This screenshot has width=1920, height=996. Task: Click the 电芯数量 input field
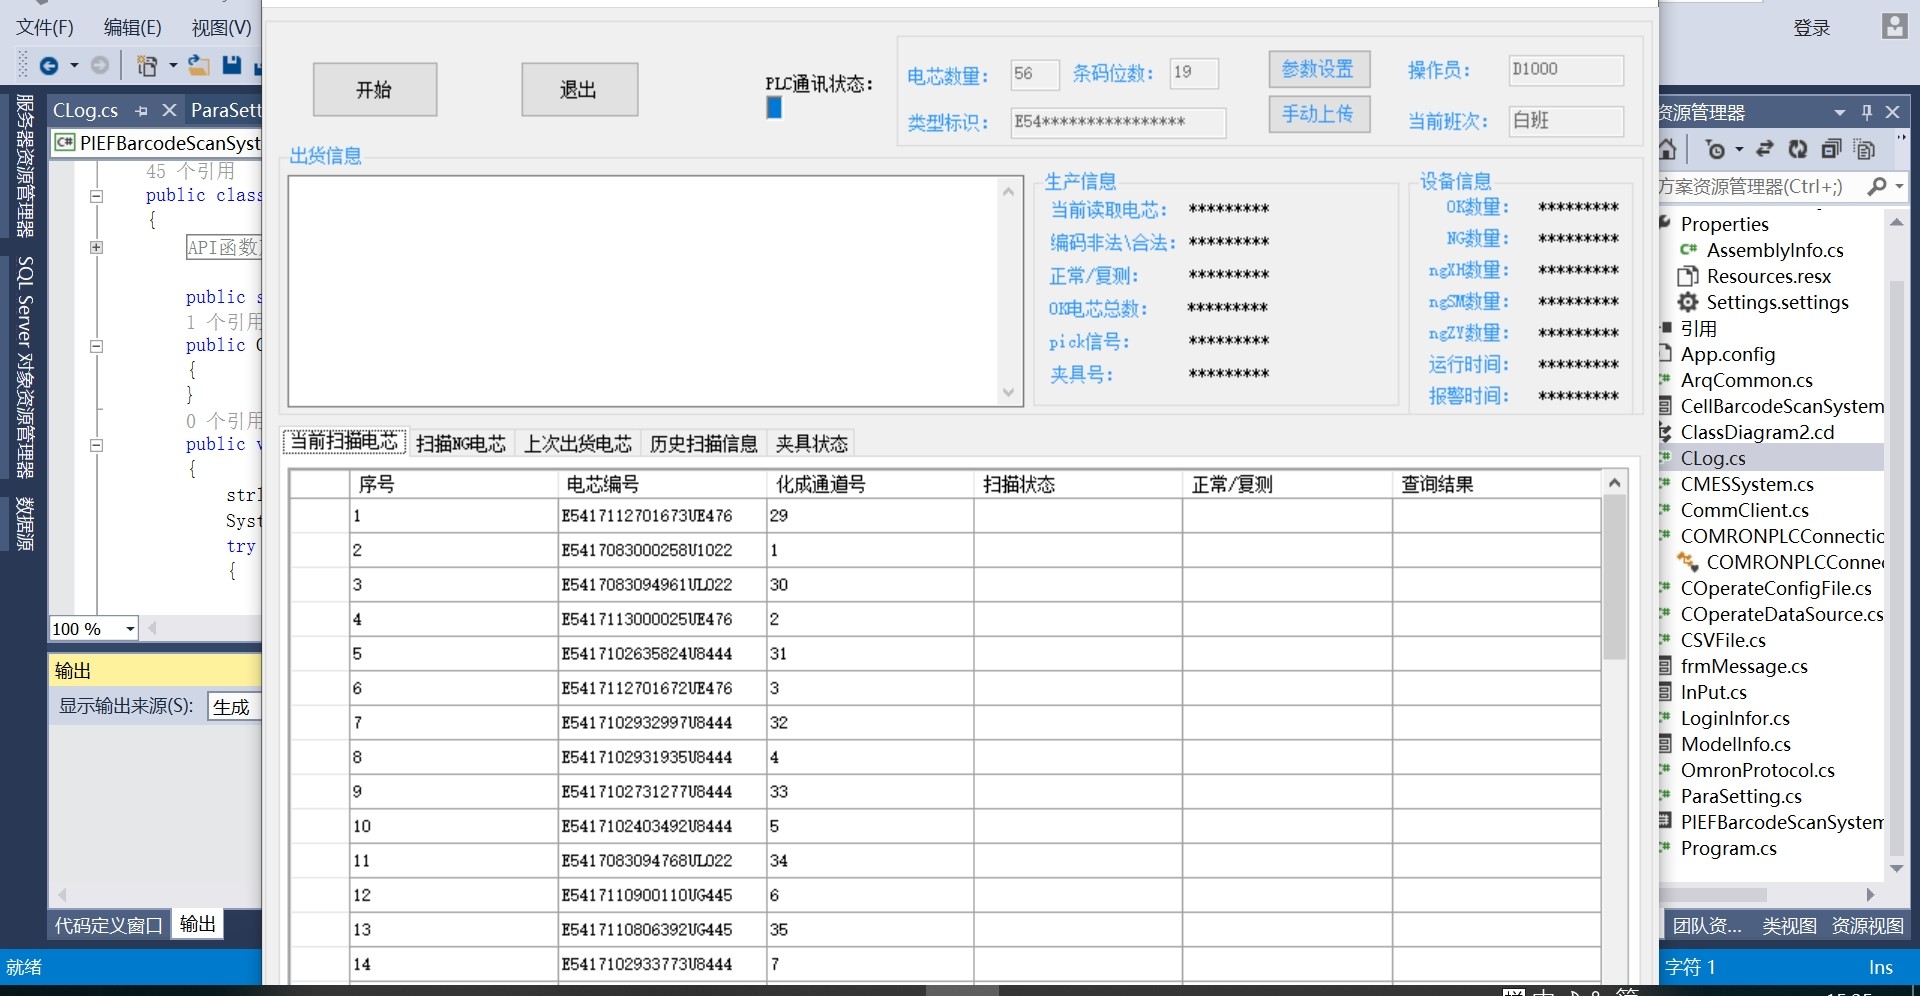click(1033, 74)
